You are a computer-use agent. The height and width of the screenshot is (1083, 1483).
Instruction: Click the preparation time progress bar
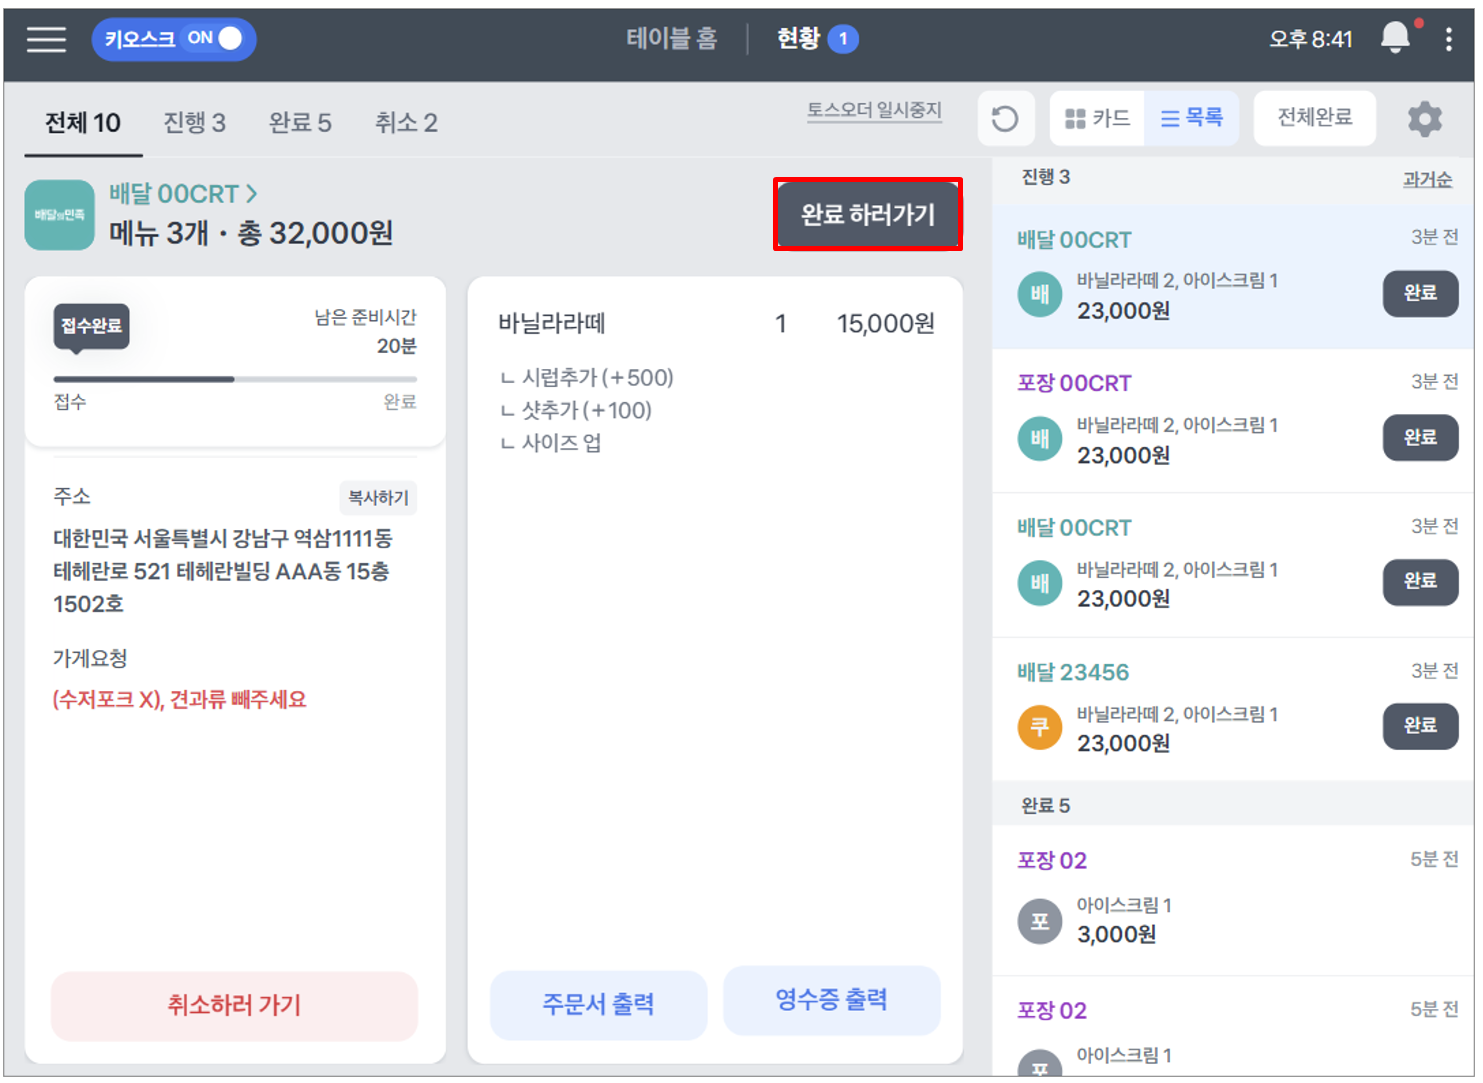tap(235, 379)
